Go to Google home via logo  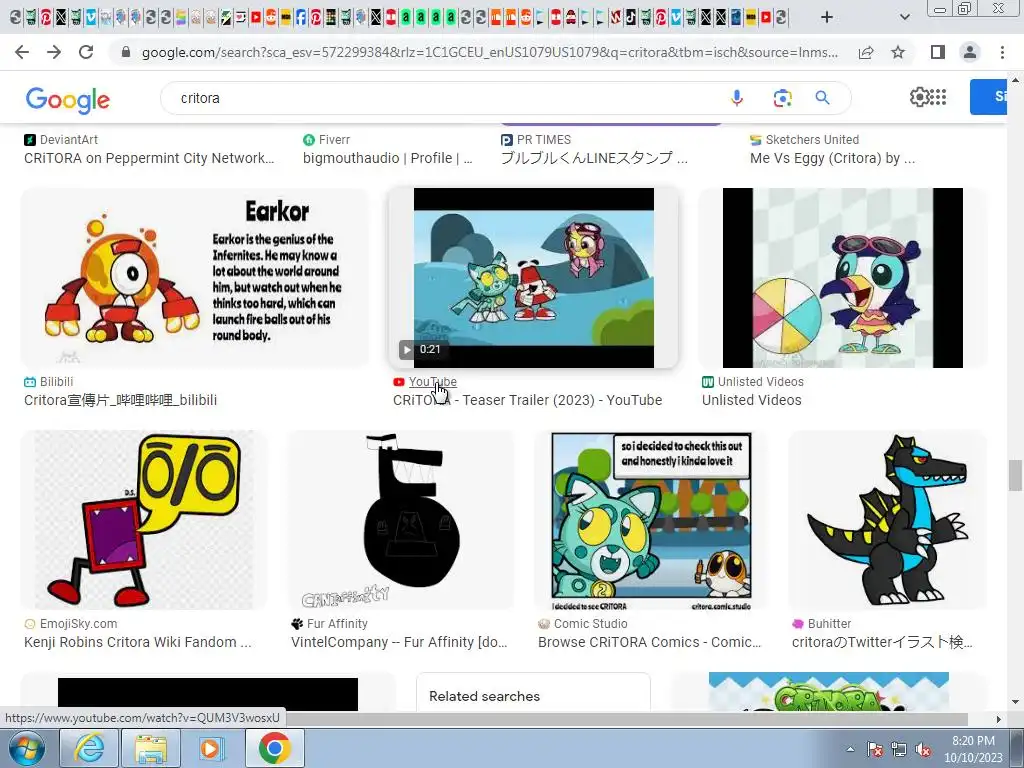[x=67, y=99]
